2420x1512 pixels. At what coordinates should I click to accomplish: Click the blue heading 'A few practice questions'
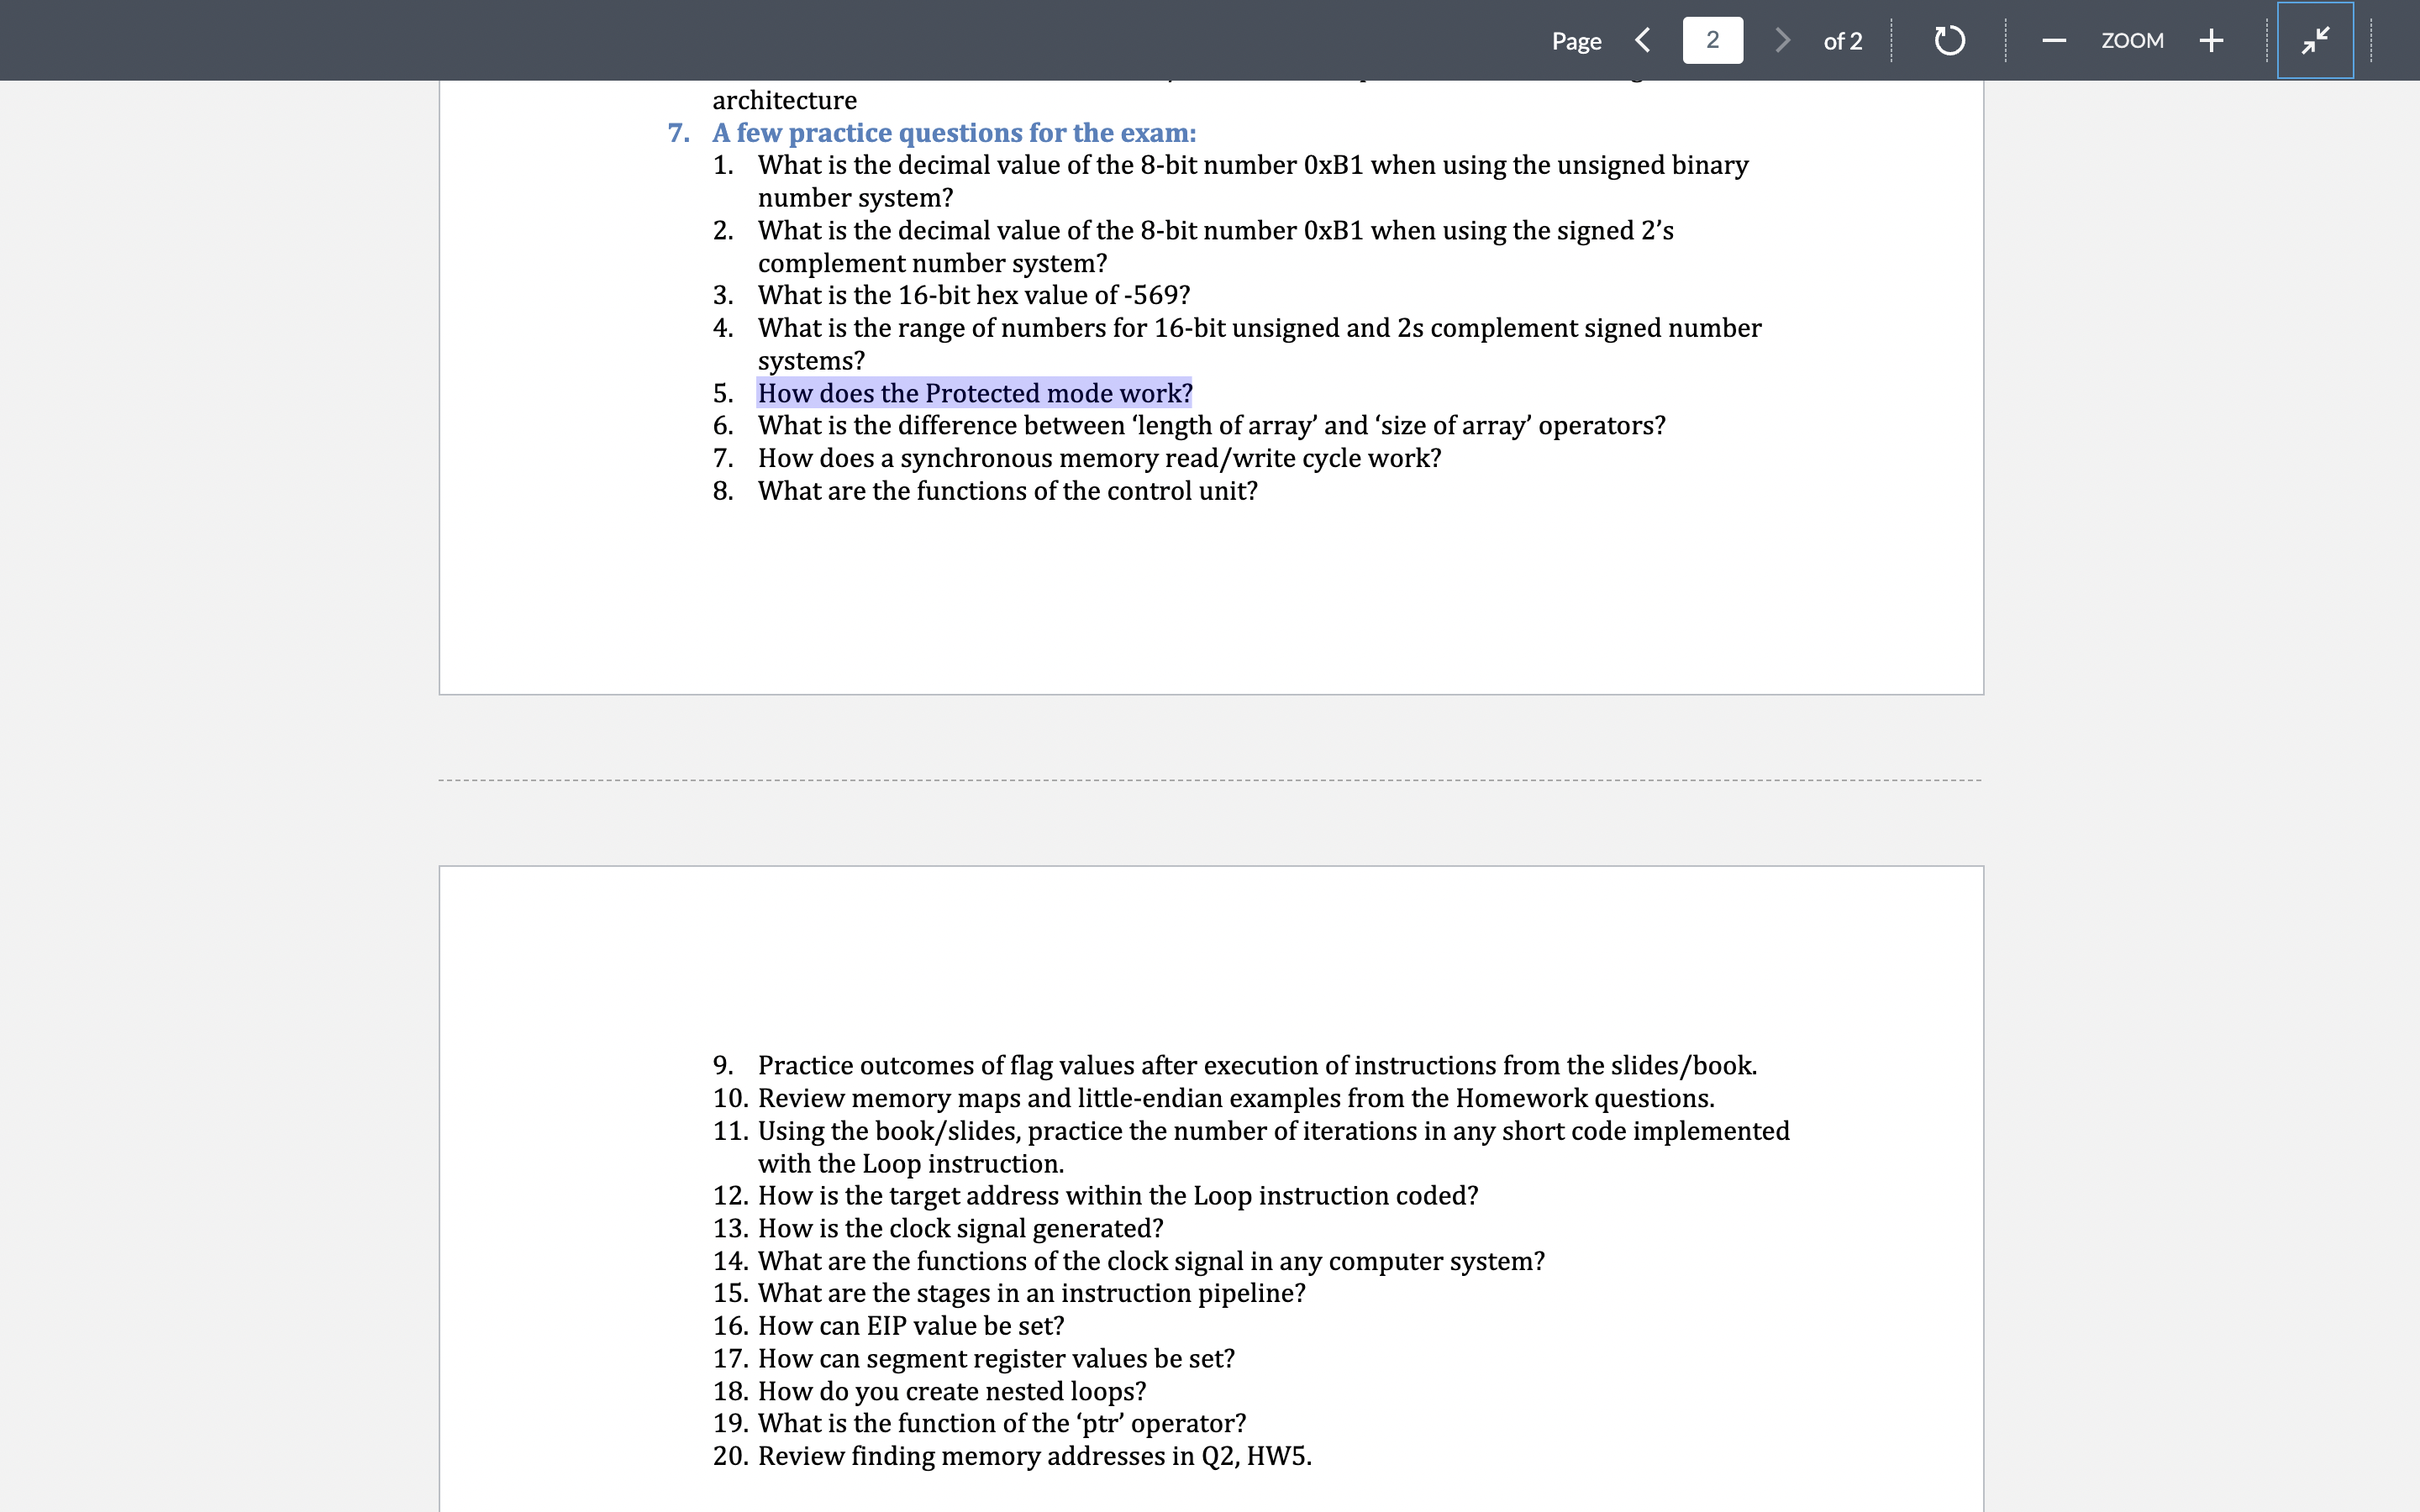(x=952, y=132)
